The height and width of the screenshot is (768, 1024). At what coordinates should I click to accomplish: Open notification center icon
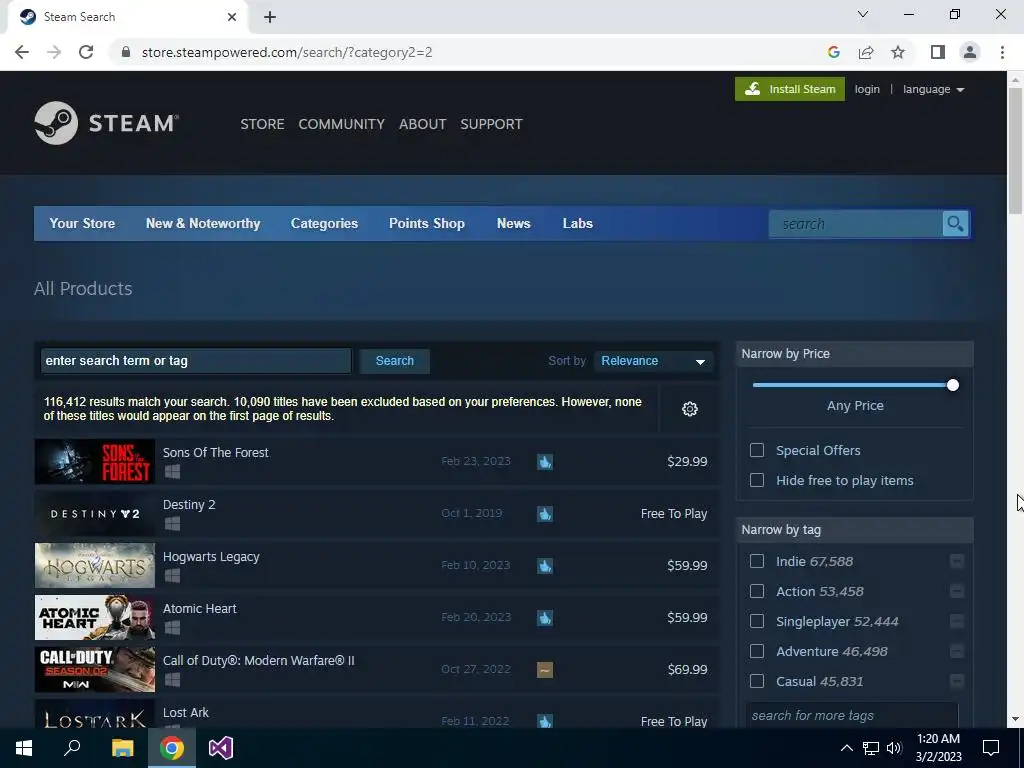click(991, 748)
